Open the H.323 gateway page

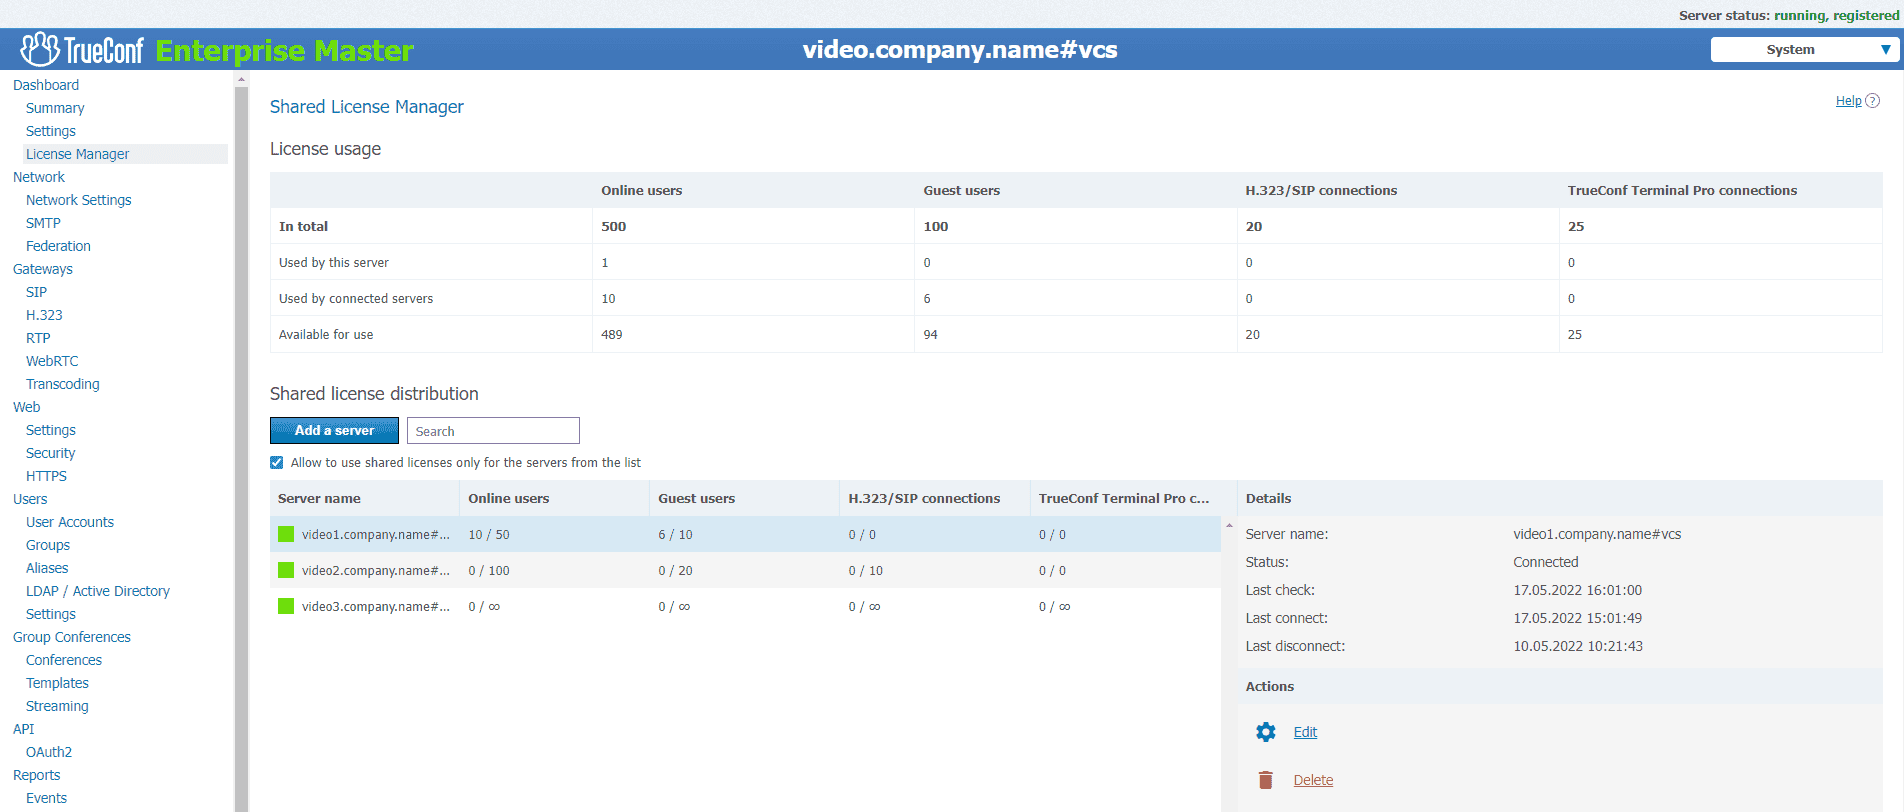coord(44,315)
